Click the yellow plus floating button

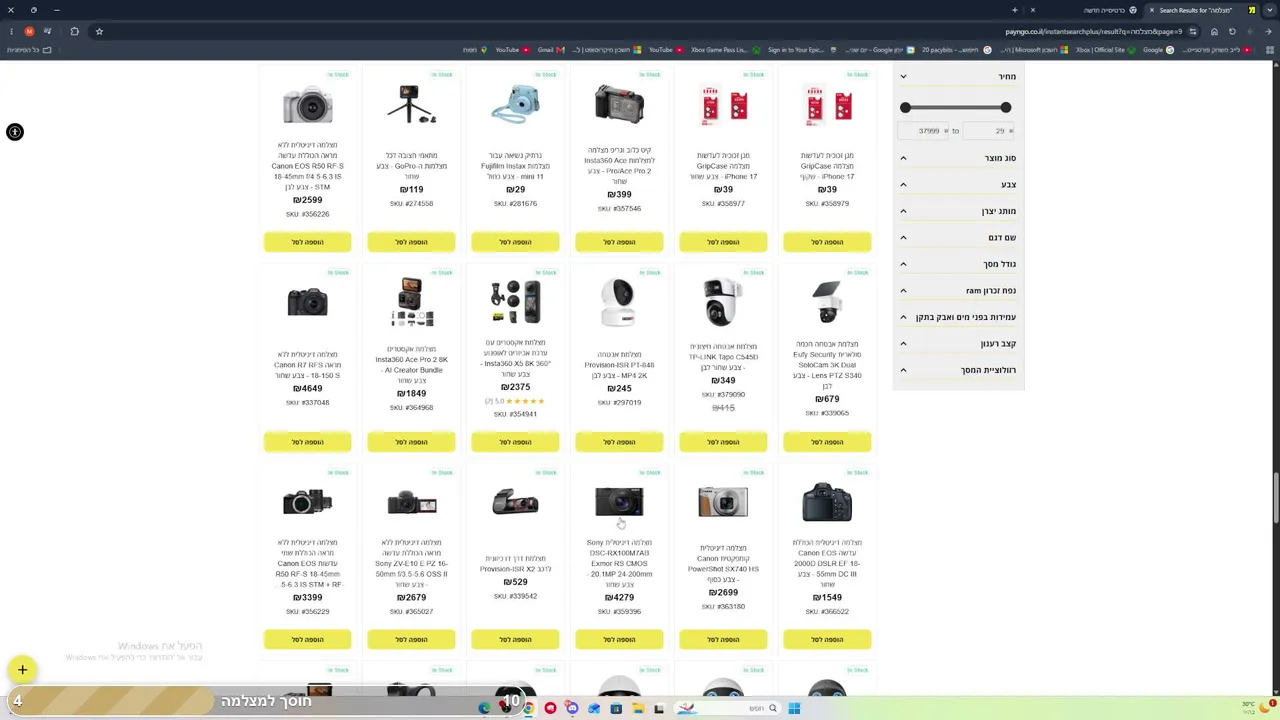tap(22, 670)
